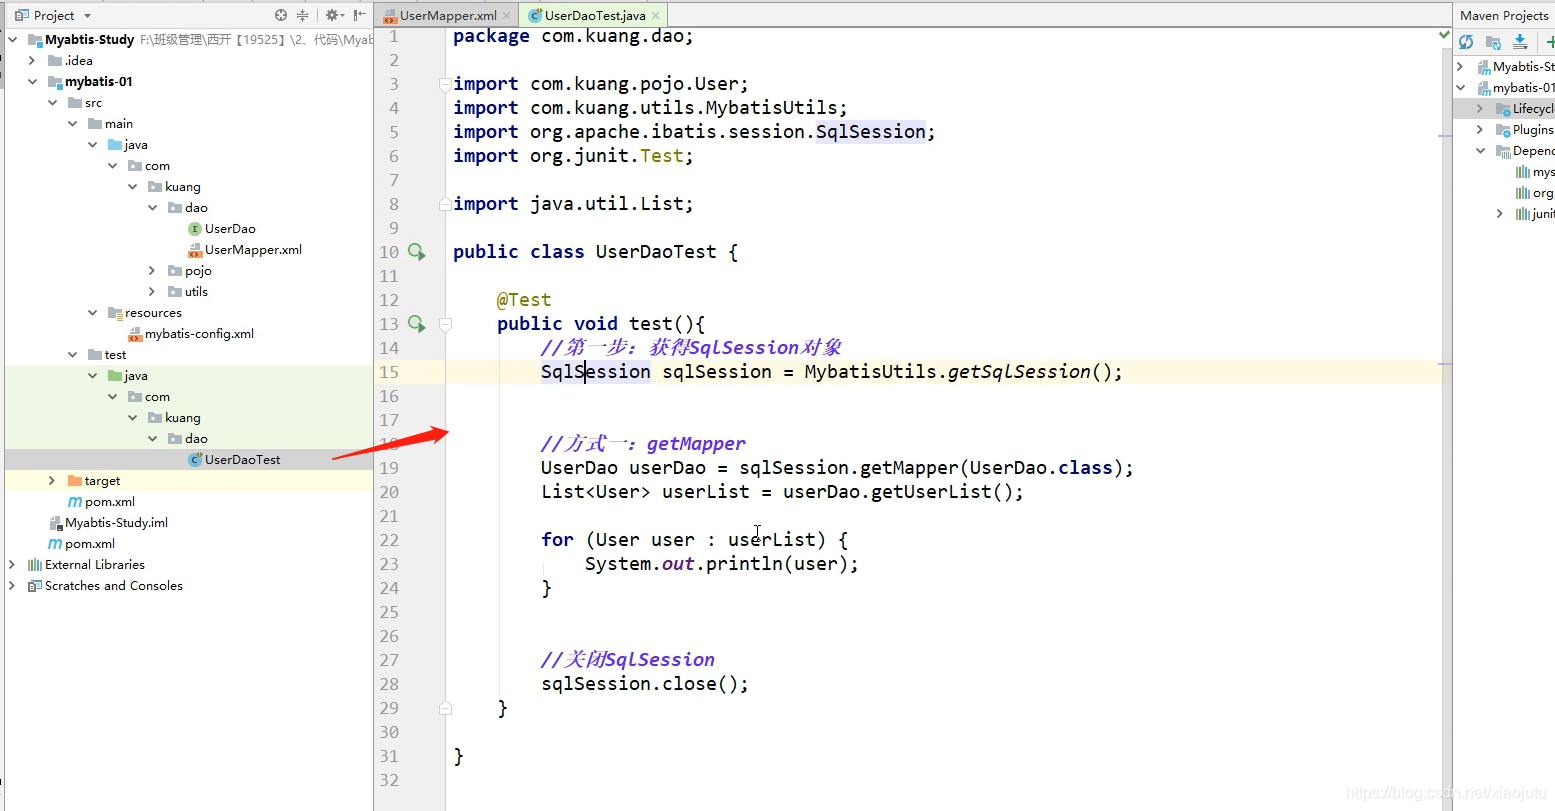Click getUserList on line 20
1555x811 pixels.
pyautogui.click(x=931, y=492)
